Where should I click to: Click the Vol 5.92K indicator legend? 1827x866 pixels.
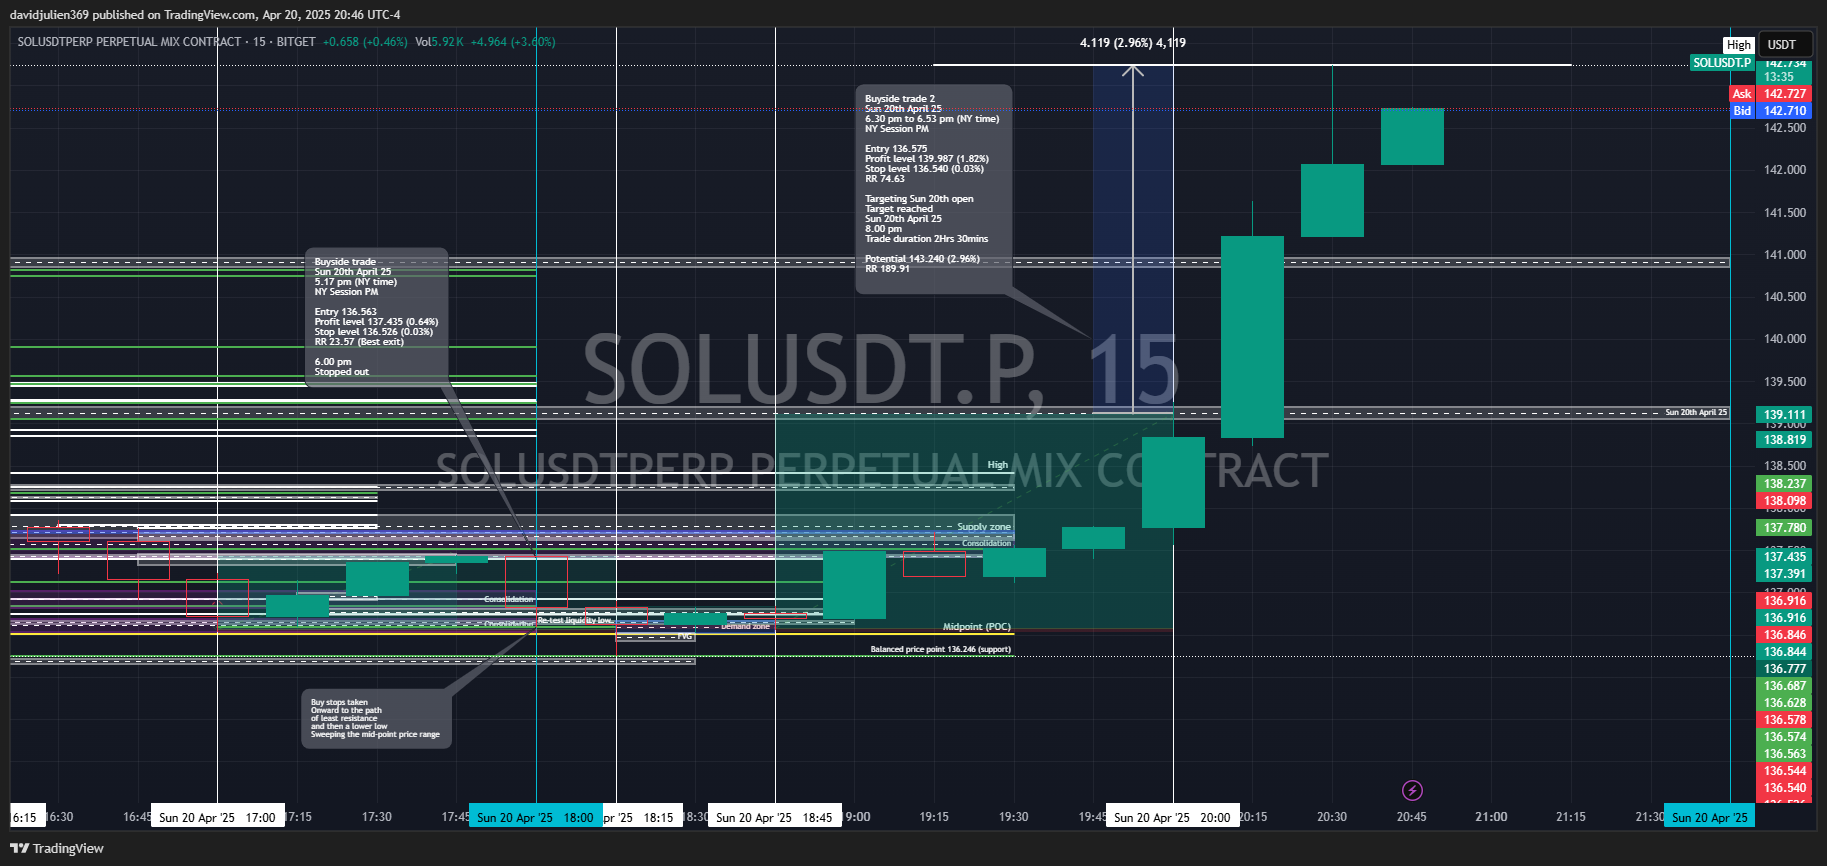point(439,42)
